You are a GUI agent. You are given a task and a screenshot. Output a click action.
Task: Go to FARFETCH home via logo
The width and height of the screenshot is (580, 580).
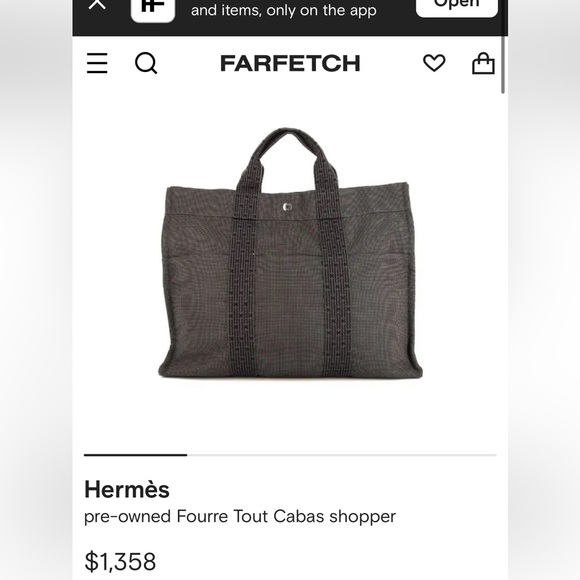290,63
